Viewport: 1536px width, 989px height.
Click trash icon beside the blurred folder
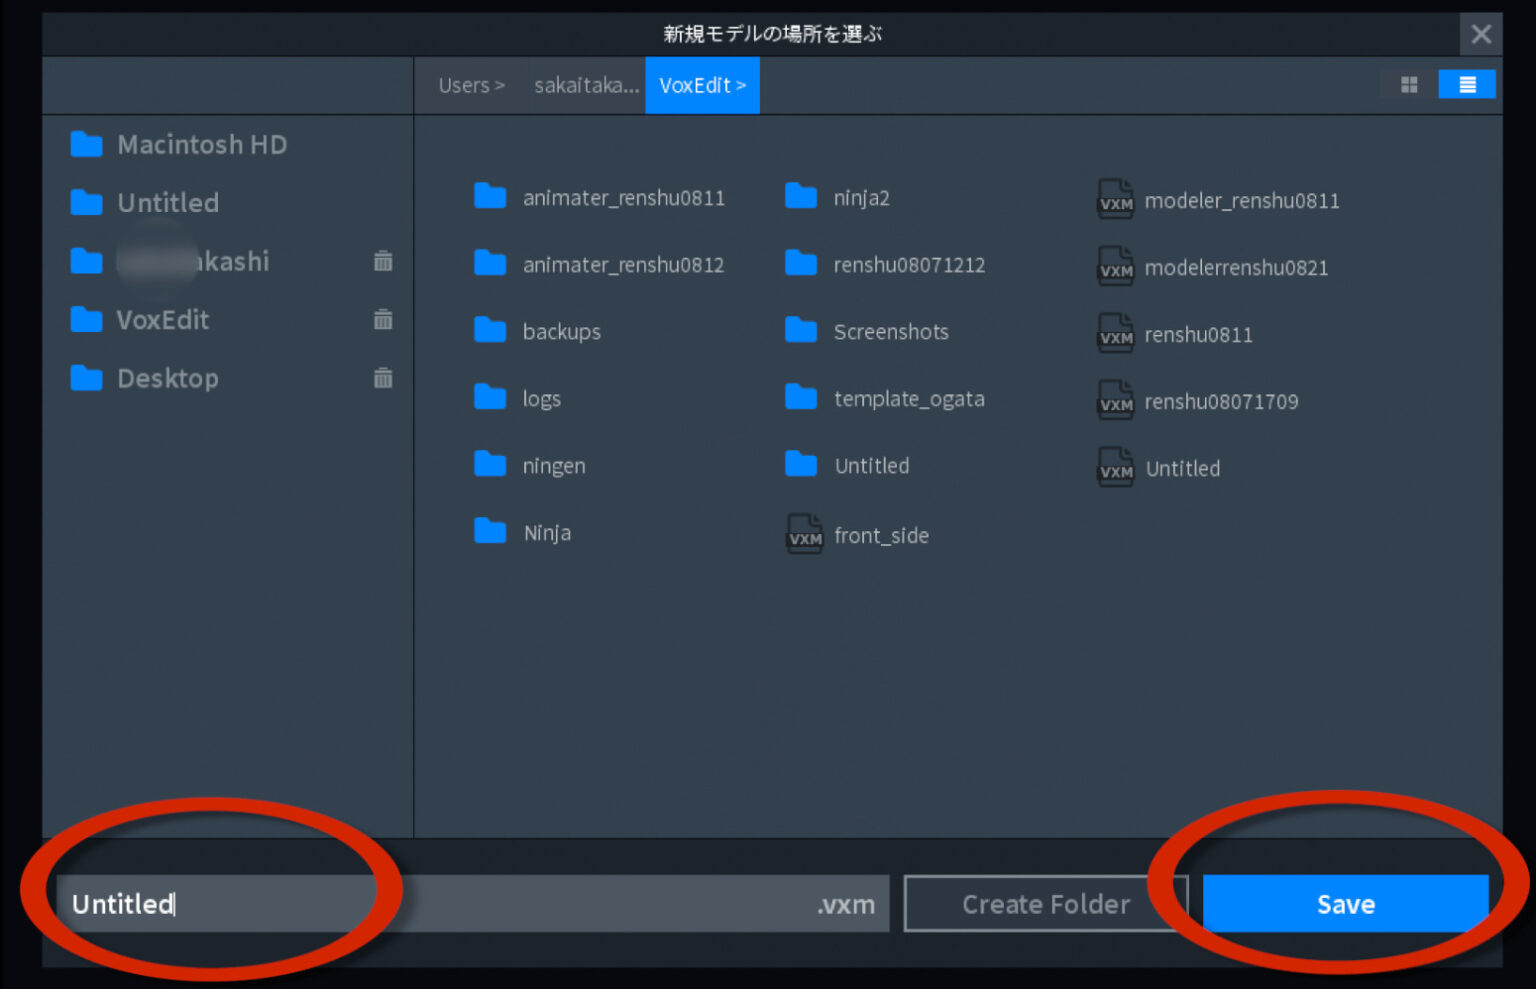pos(383,261)
